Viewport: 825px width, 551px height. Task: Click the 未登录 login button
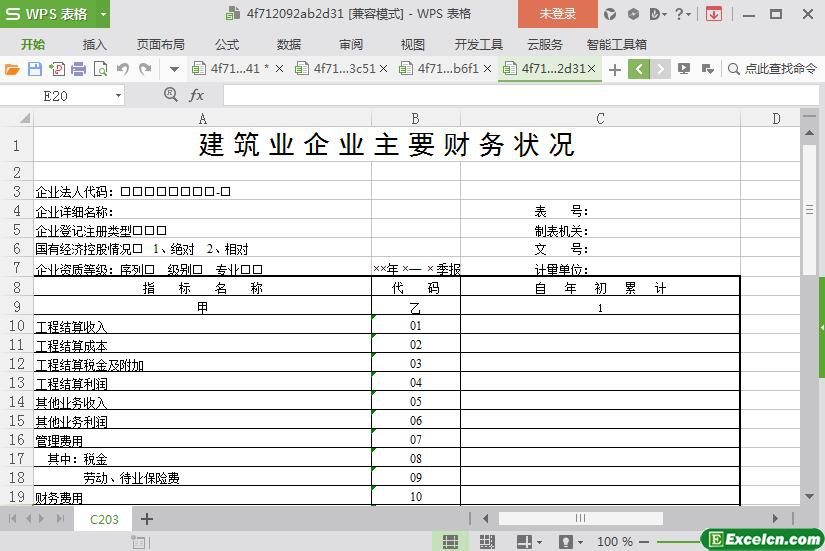point(558,14)
